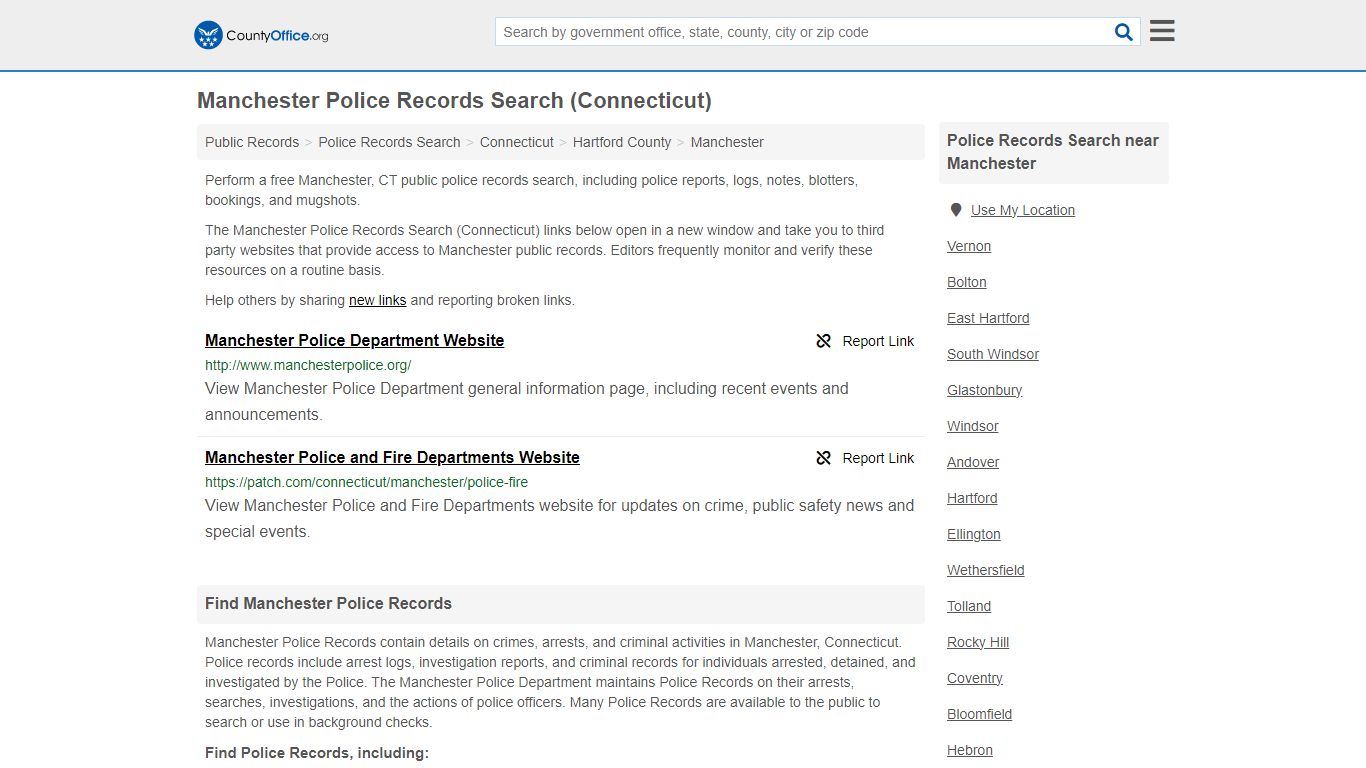Click the Manchester Police Records Search heading
1366x768 pixels.
click(x=454, y=101)
